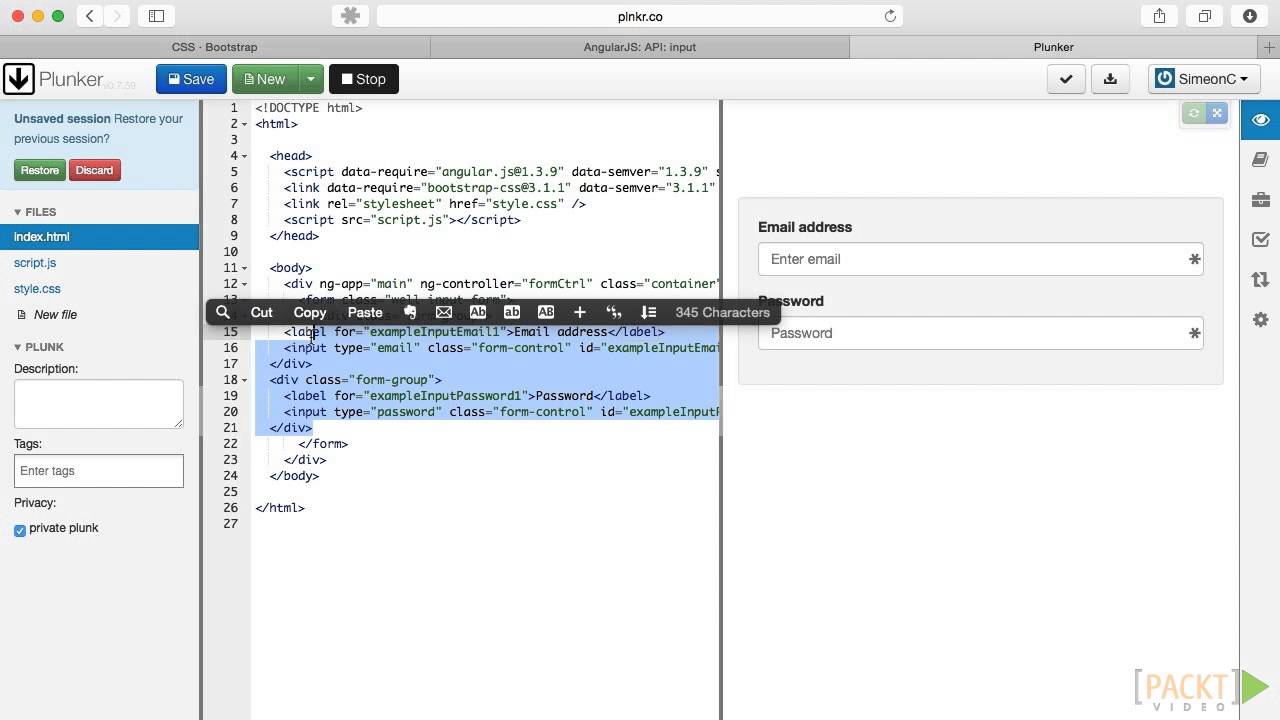1280x720 pixels.
Task: Apply capitalize 'Ab' case in the popup
Action: point(478,312)
